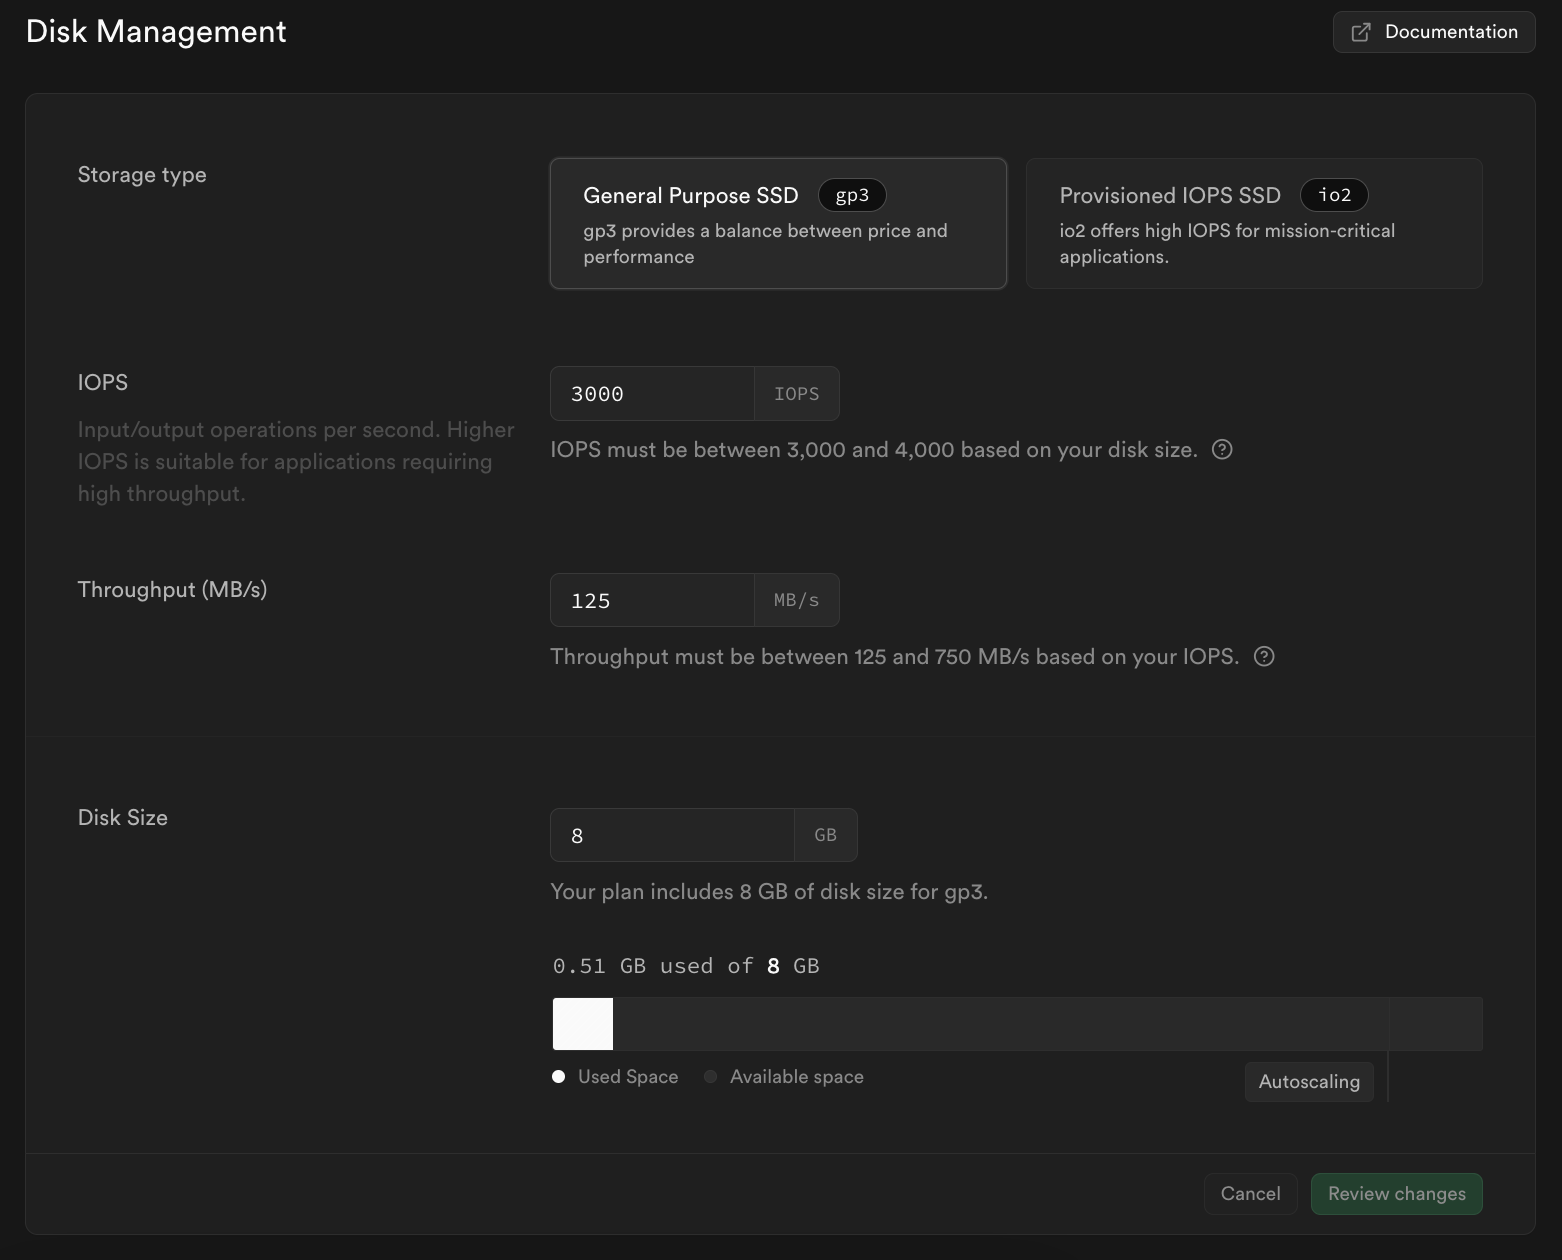Viewport: 1562px width, 1260px height.
Task: Click the io2 badge label
Action: [1334, 195]
